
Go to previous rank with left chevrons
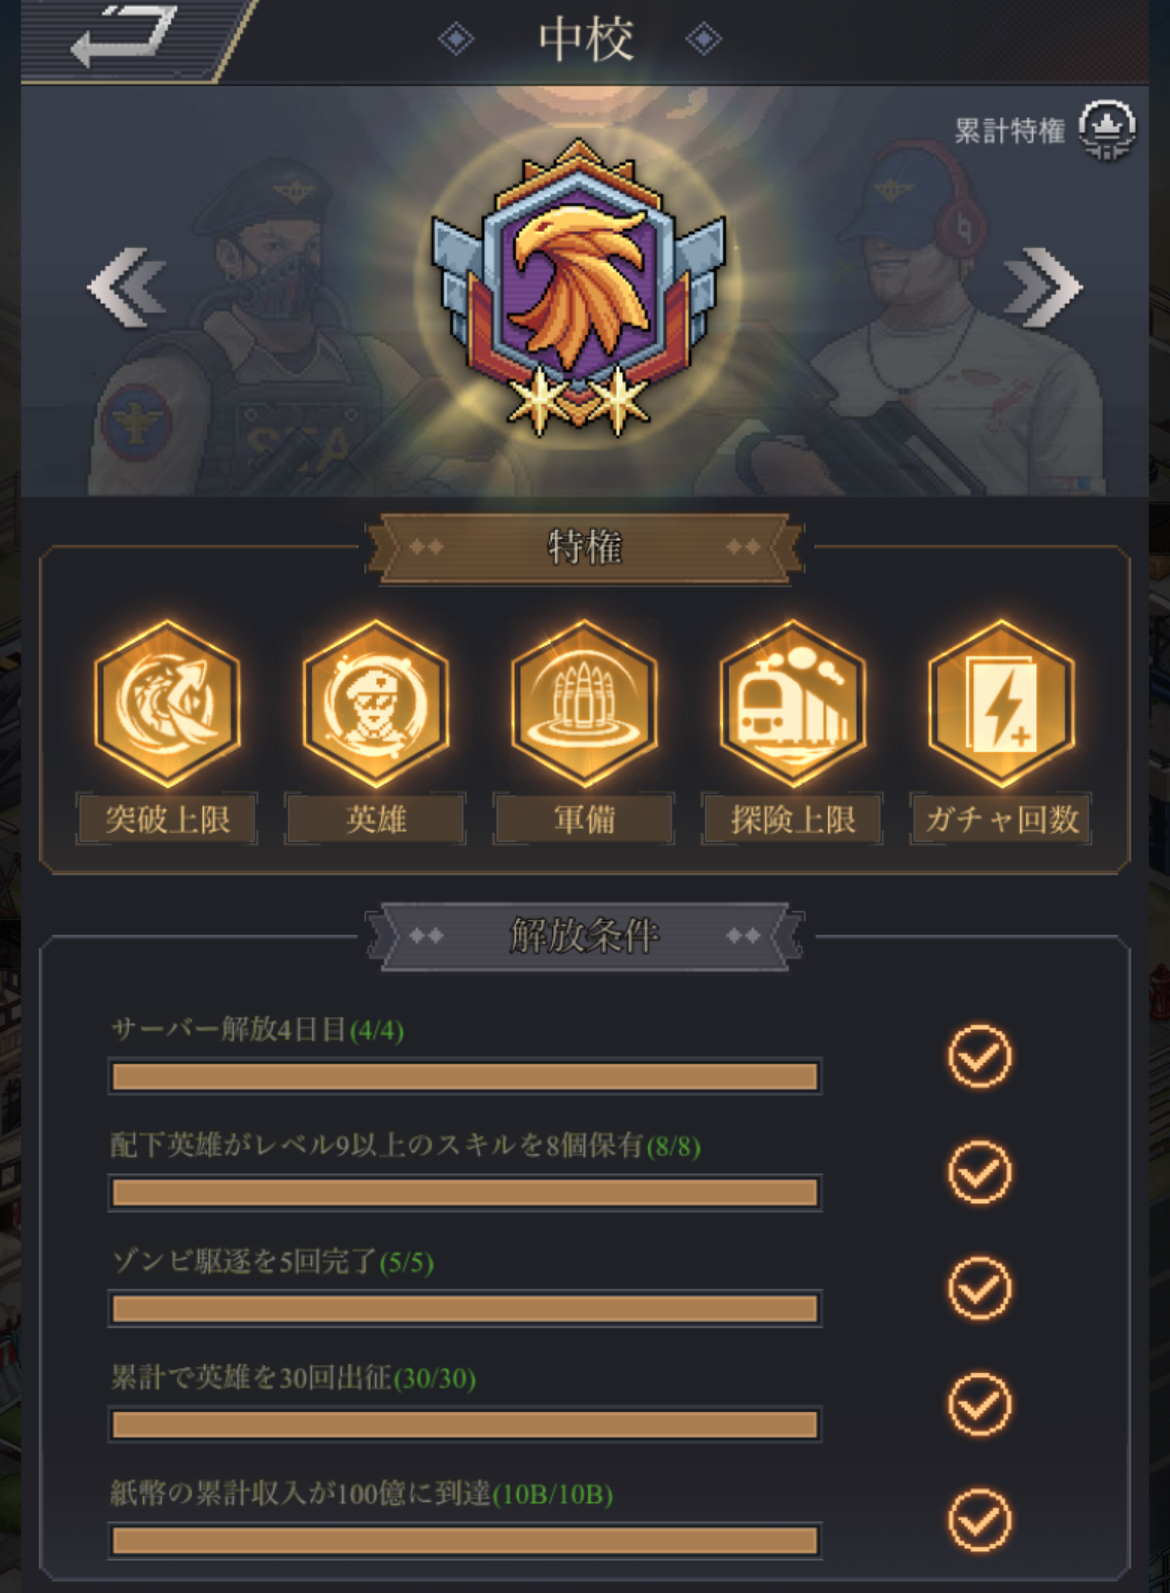tap(127, 288)
